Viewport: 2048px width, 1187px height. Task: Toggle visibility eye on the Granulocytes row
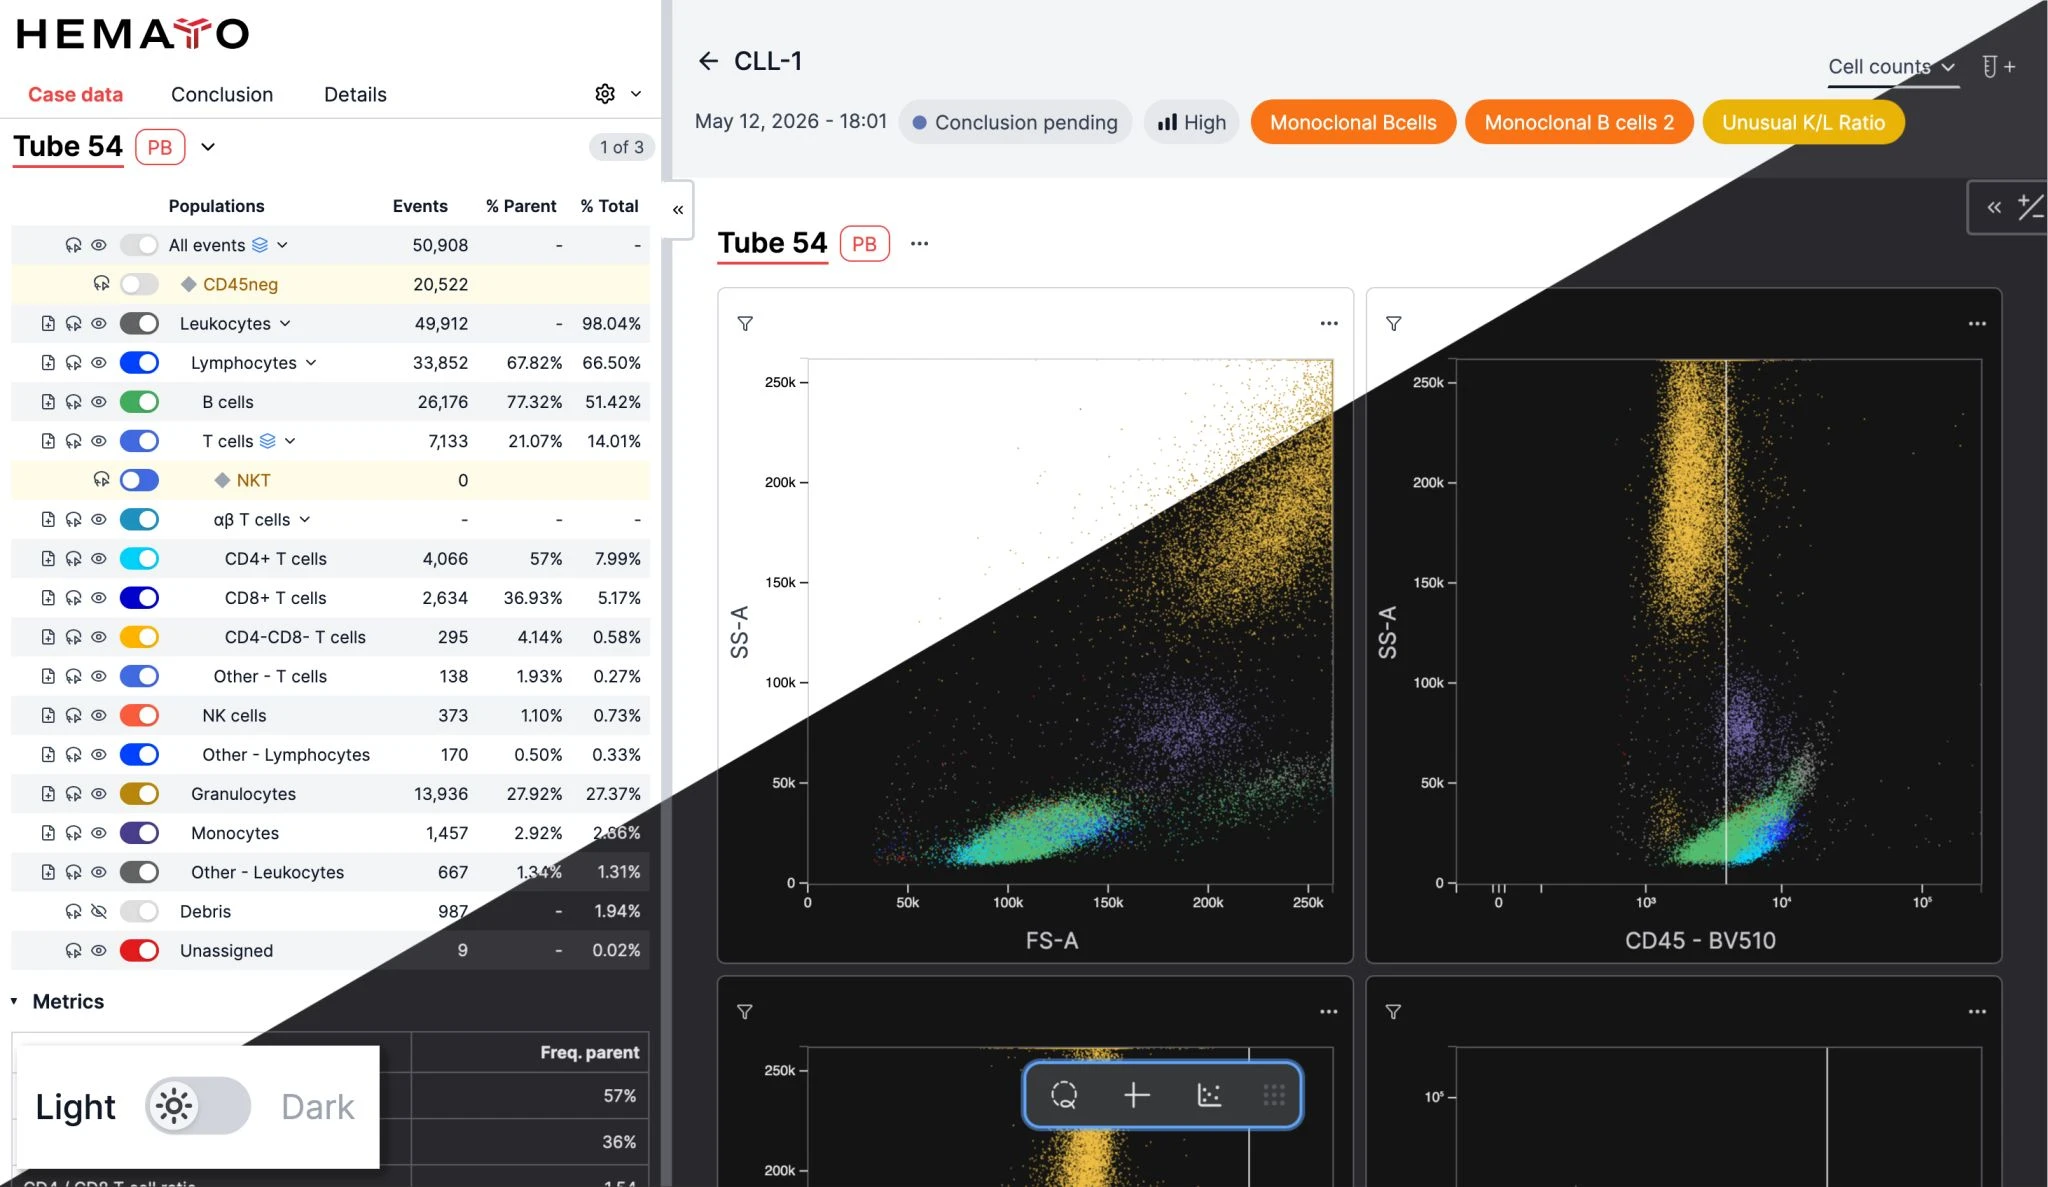pos(99,794)
